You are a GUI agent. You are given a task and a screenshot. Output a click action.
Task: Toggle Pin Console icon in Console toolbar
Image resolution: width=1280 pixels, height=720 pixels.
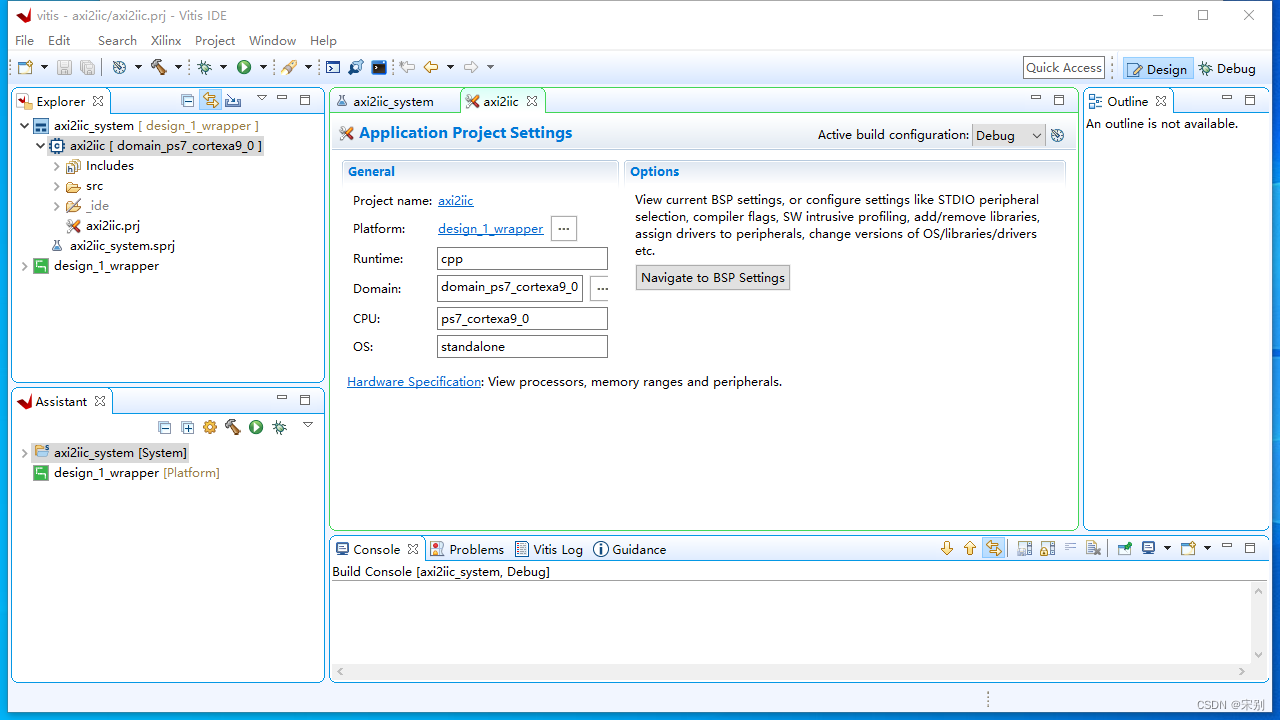point(1124,548)
